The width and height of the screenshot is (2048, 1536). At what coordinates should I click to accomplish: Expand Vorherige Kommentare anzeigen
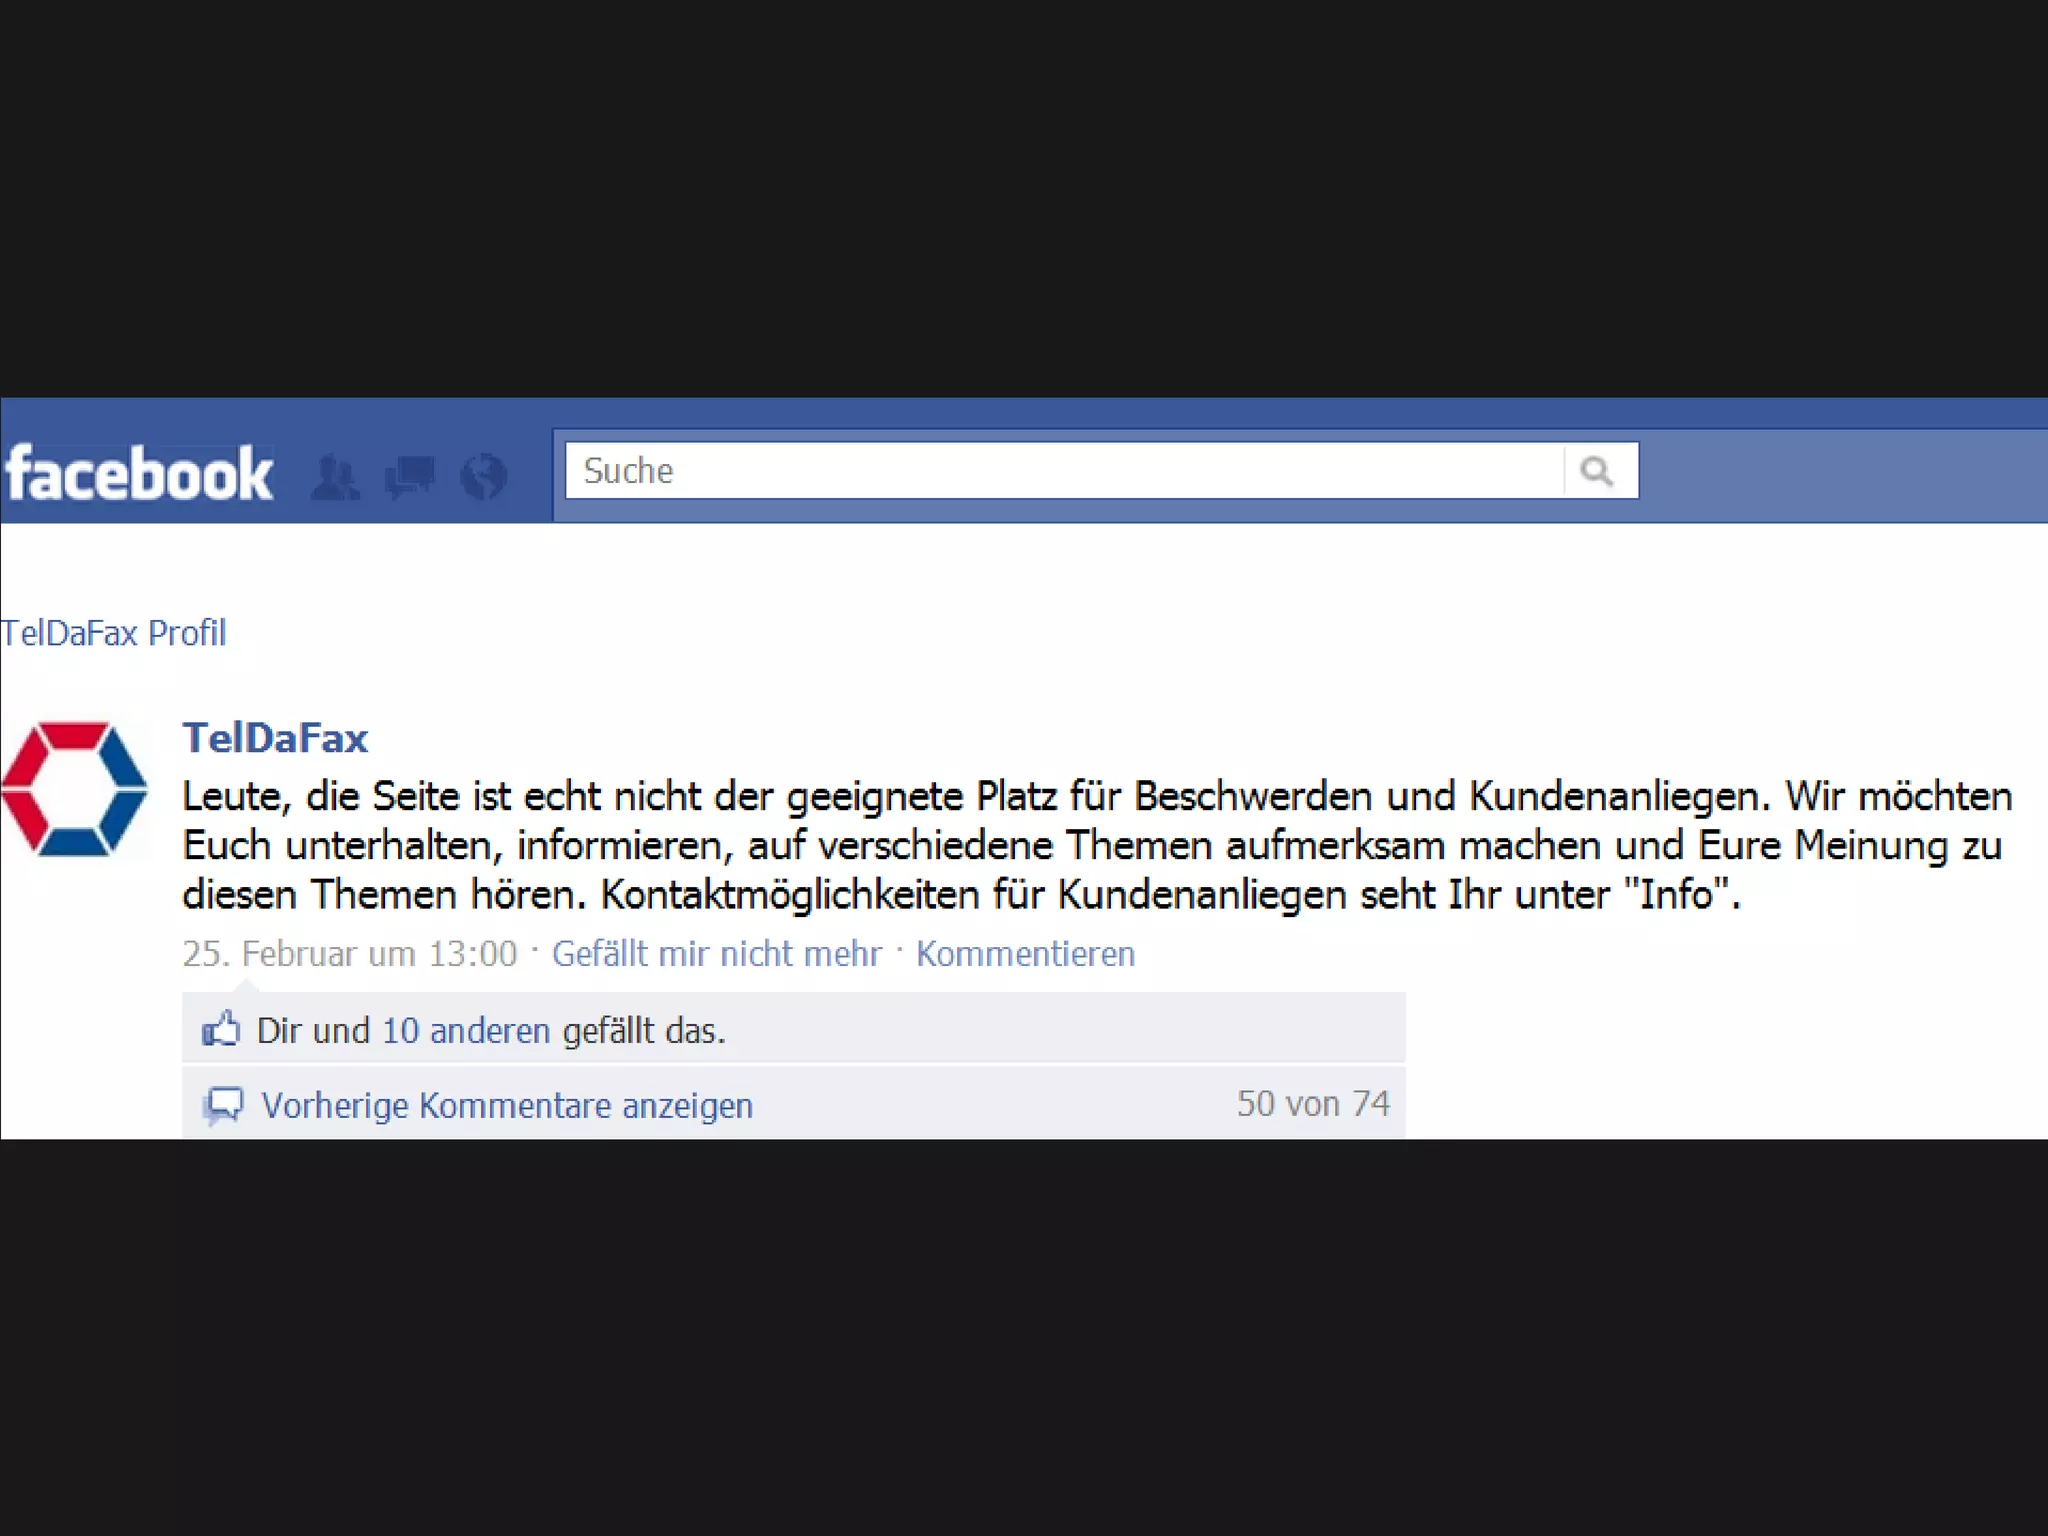507,1106
